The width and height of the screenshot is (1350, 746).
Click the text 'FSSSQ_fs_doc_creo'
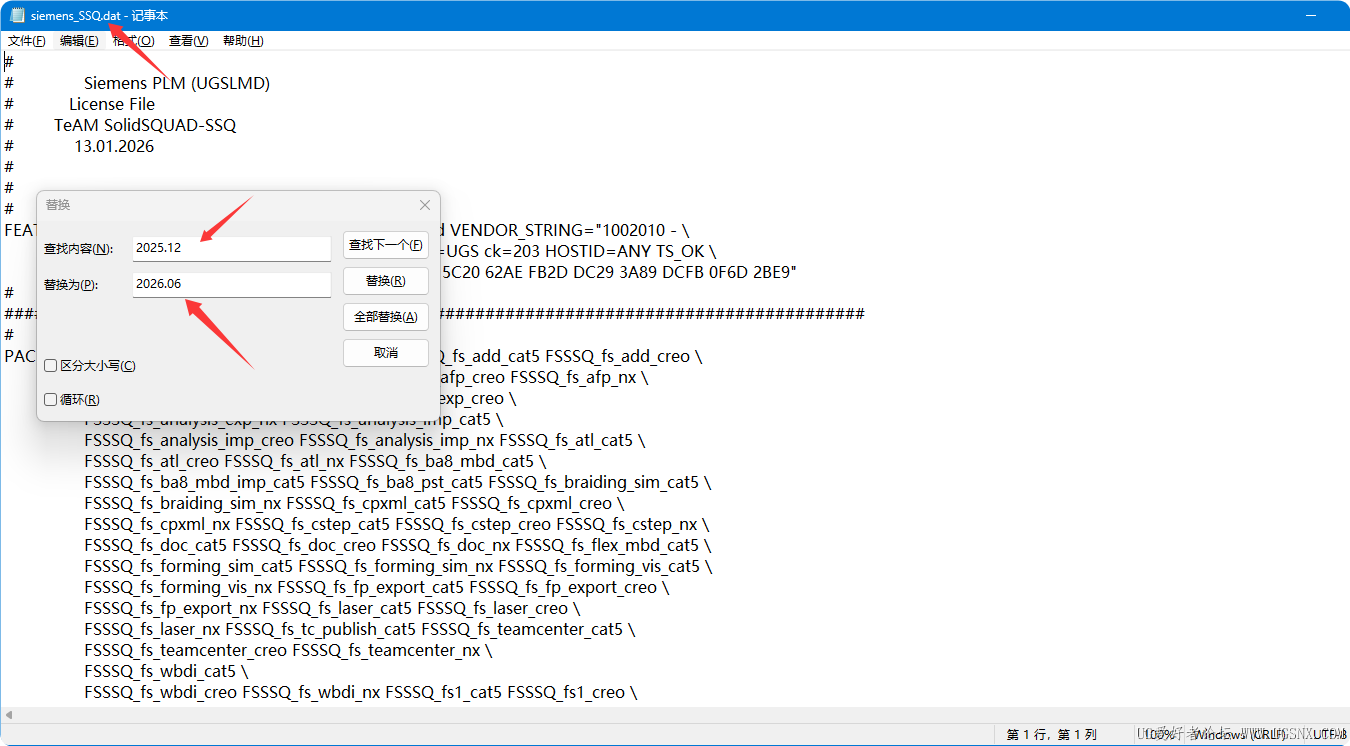point(304,545)
